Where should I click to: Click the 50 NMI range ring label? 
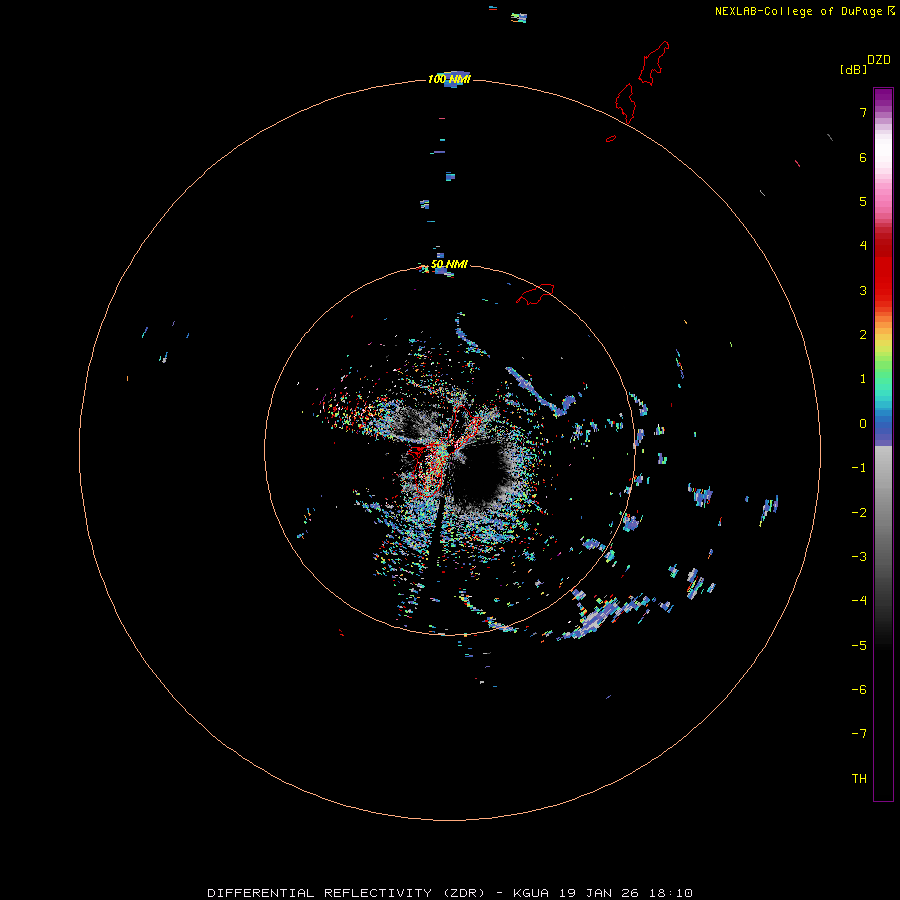click(x=449, y=264)
